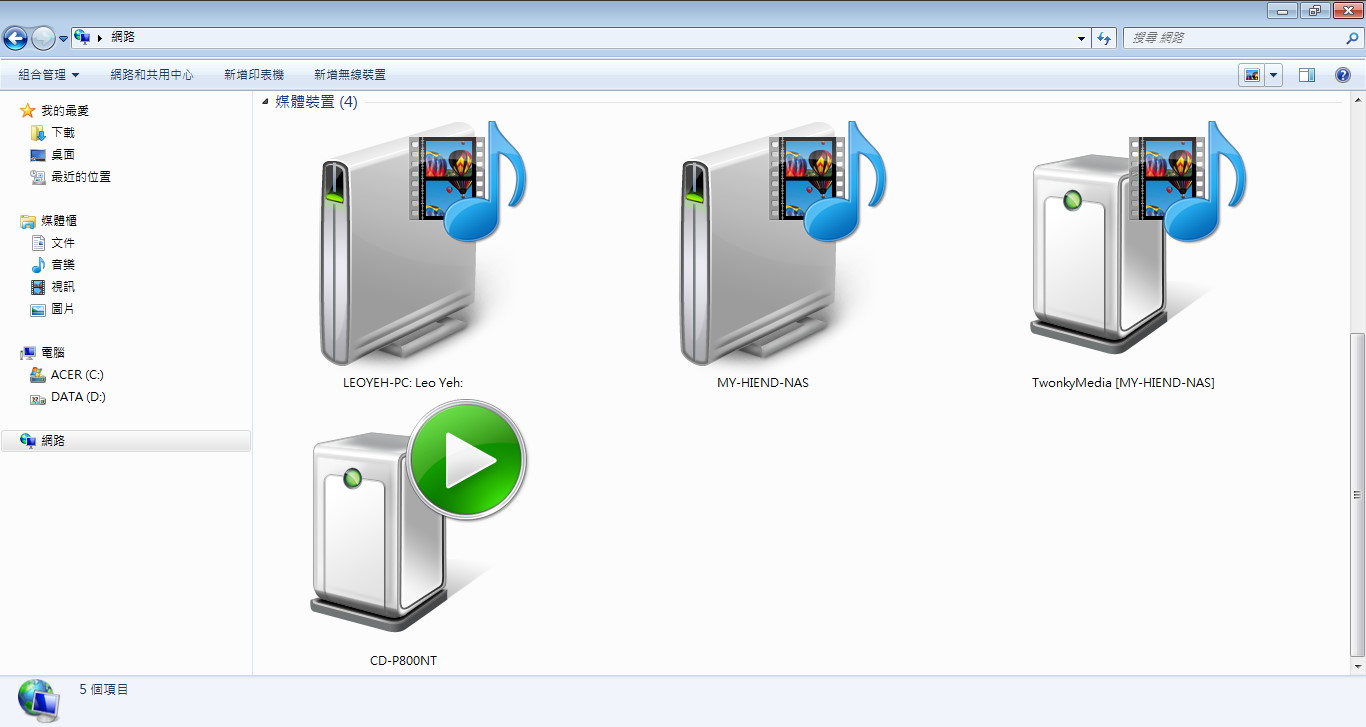
Task: Click the drive icon beside DATA (D:)
Action: click(x=38, y=397)
